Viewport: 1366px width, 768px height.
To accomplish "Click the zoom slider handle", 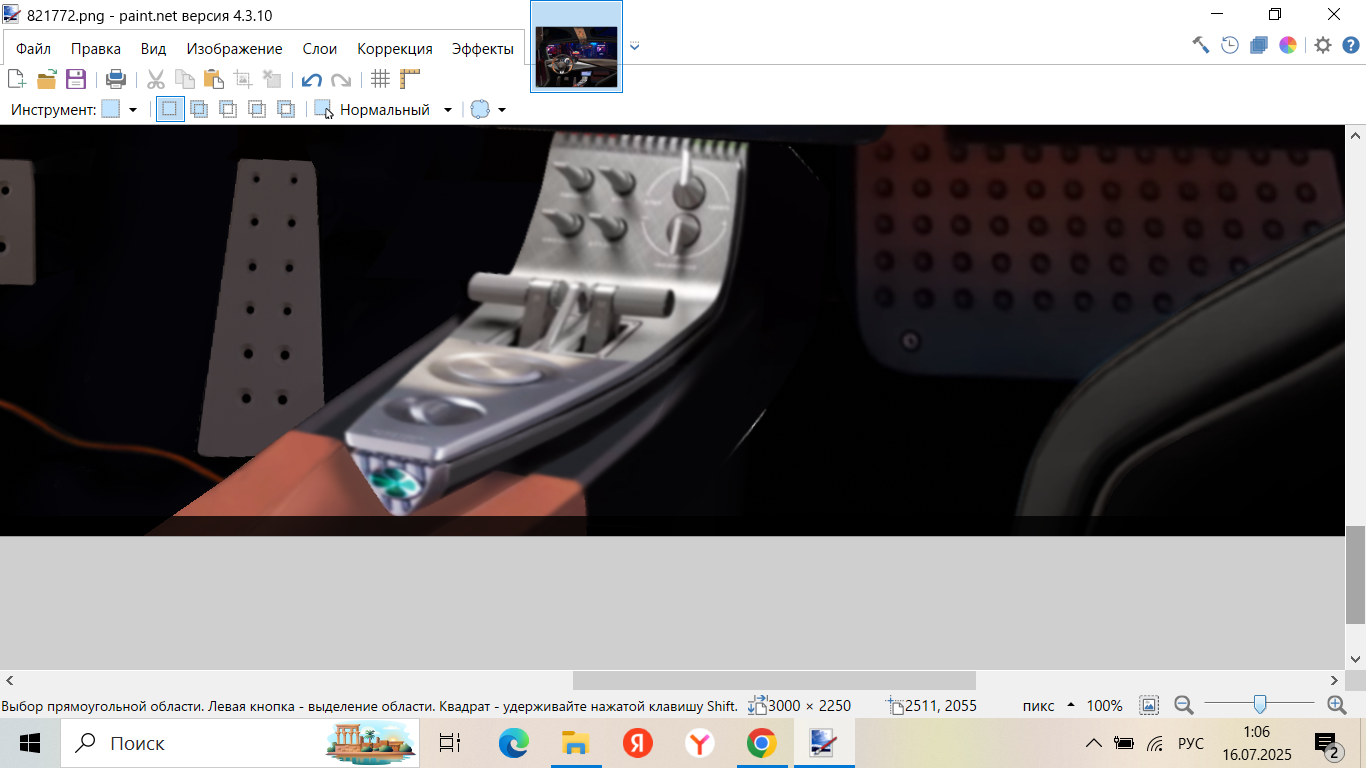I will 1260,705.
